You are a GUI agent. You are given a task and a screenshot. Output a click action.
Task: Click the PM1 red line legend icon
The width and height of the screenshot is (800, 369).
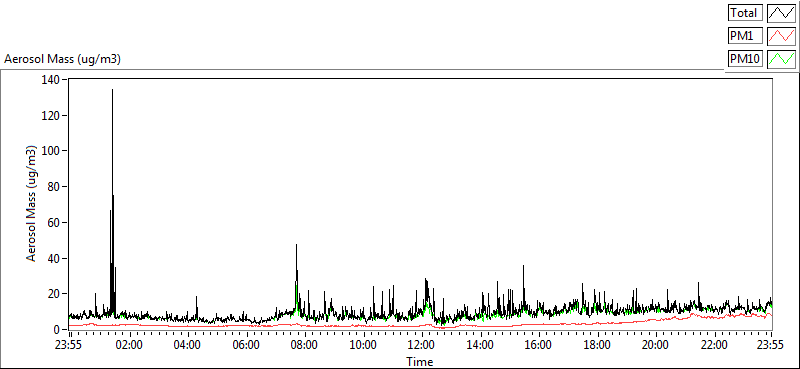pos(781,36)
